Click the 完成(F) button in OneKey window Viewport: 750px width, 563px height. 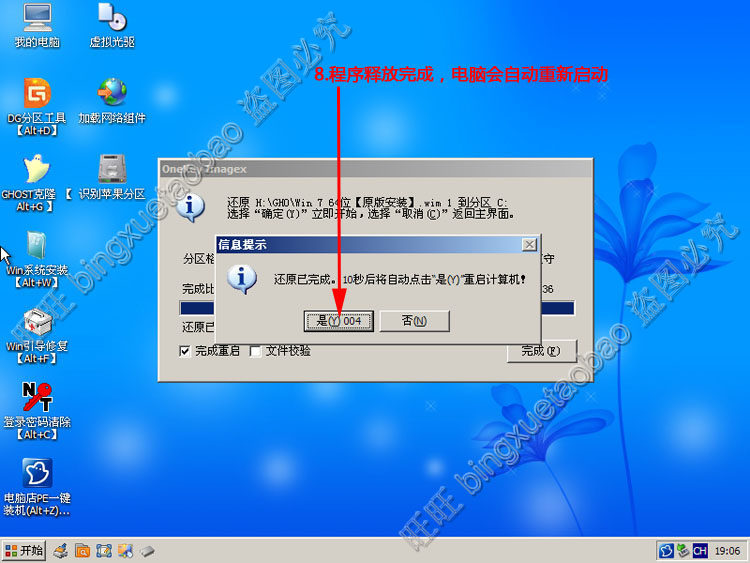(541, 351)
